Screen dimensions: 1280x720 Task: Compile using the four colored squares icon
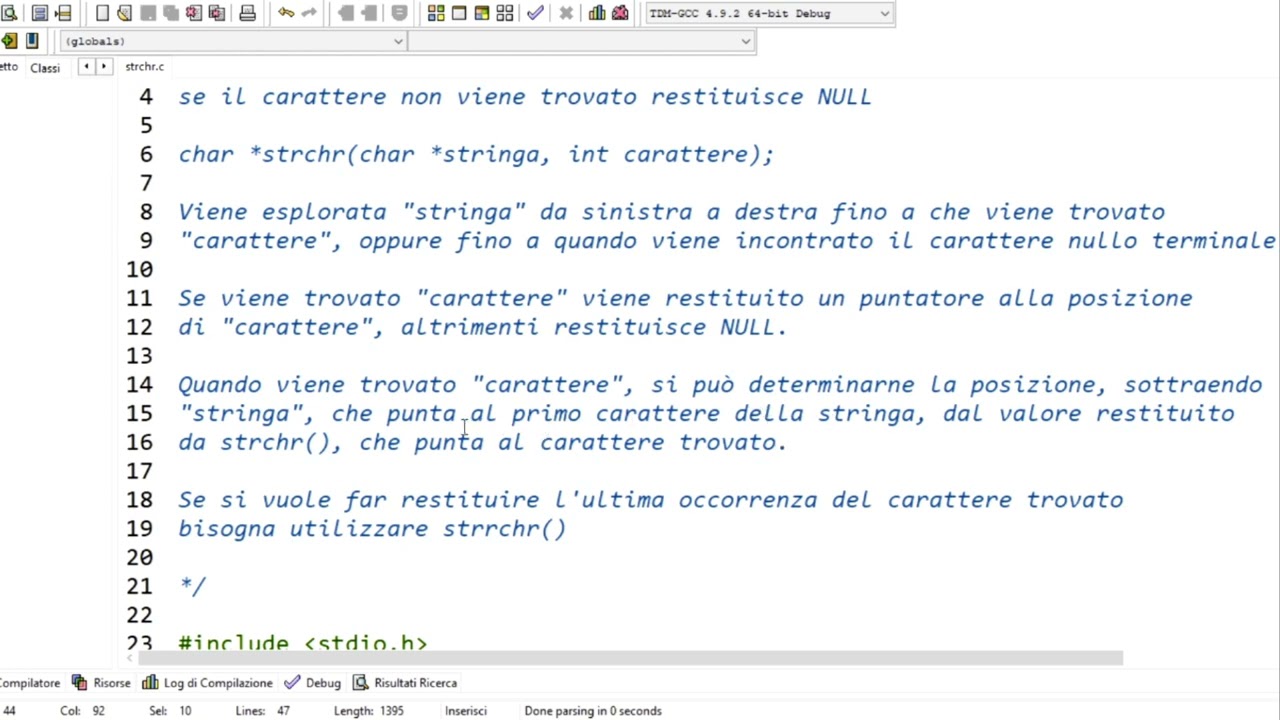436,13
